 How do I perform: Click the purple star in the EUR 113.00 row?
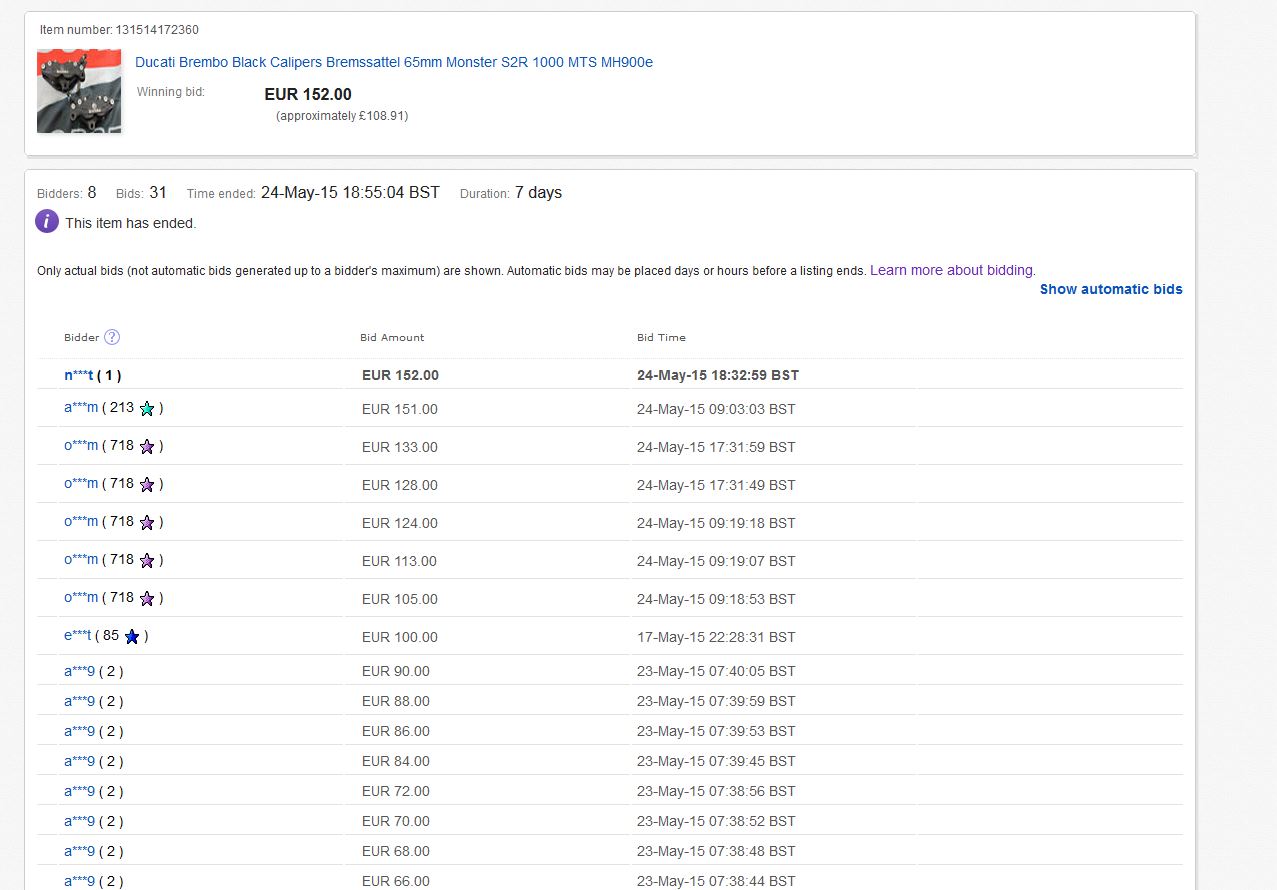[147, 560]
